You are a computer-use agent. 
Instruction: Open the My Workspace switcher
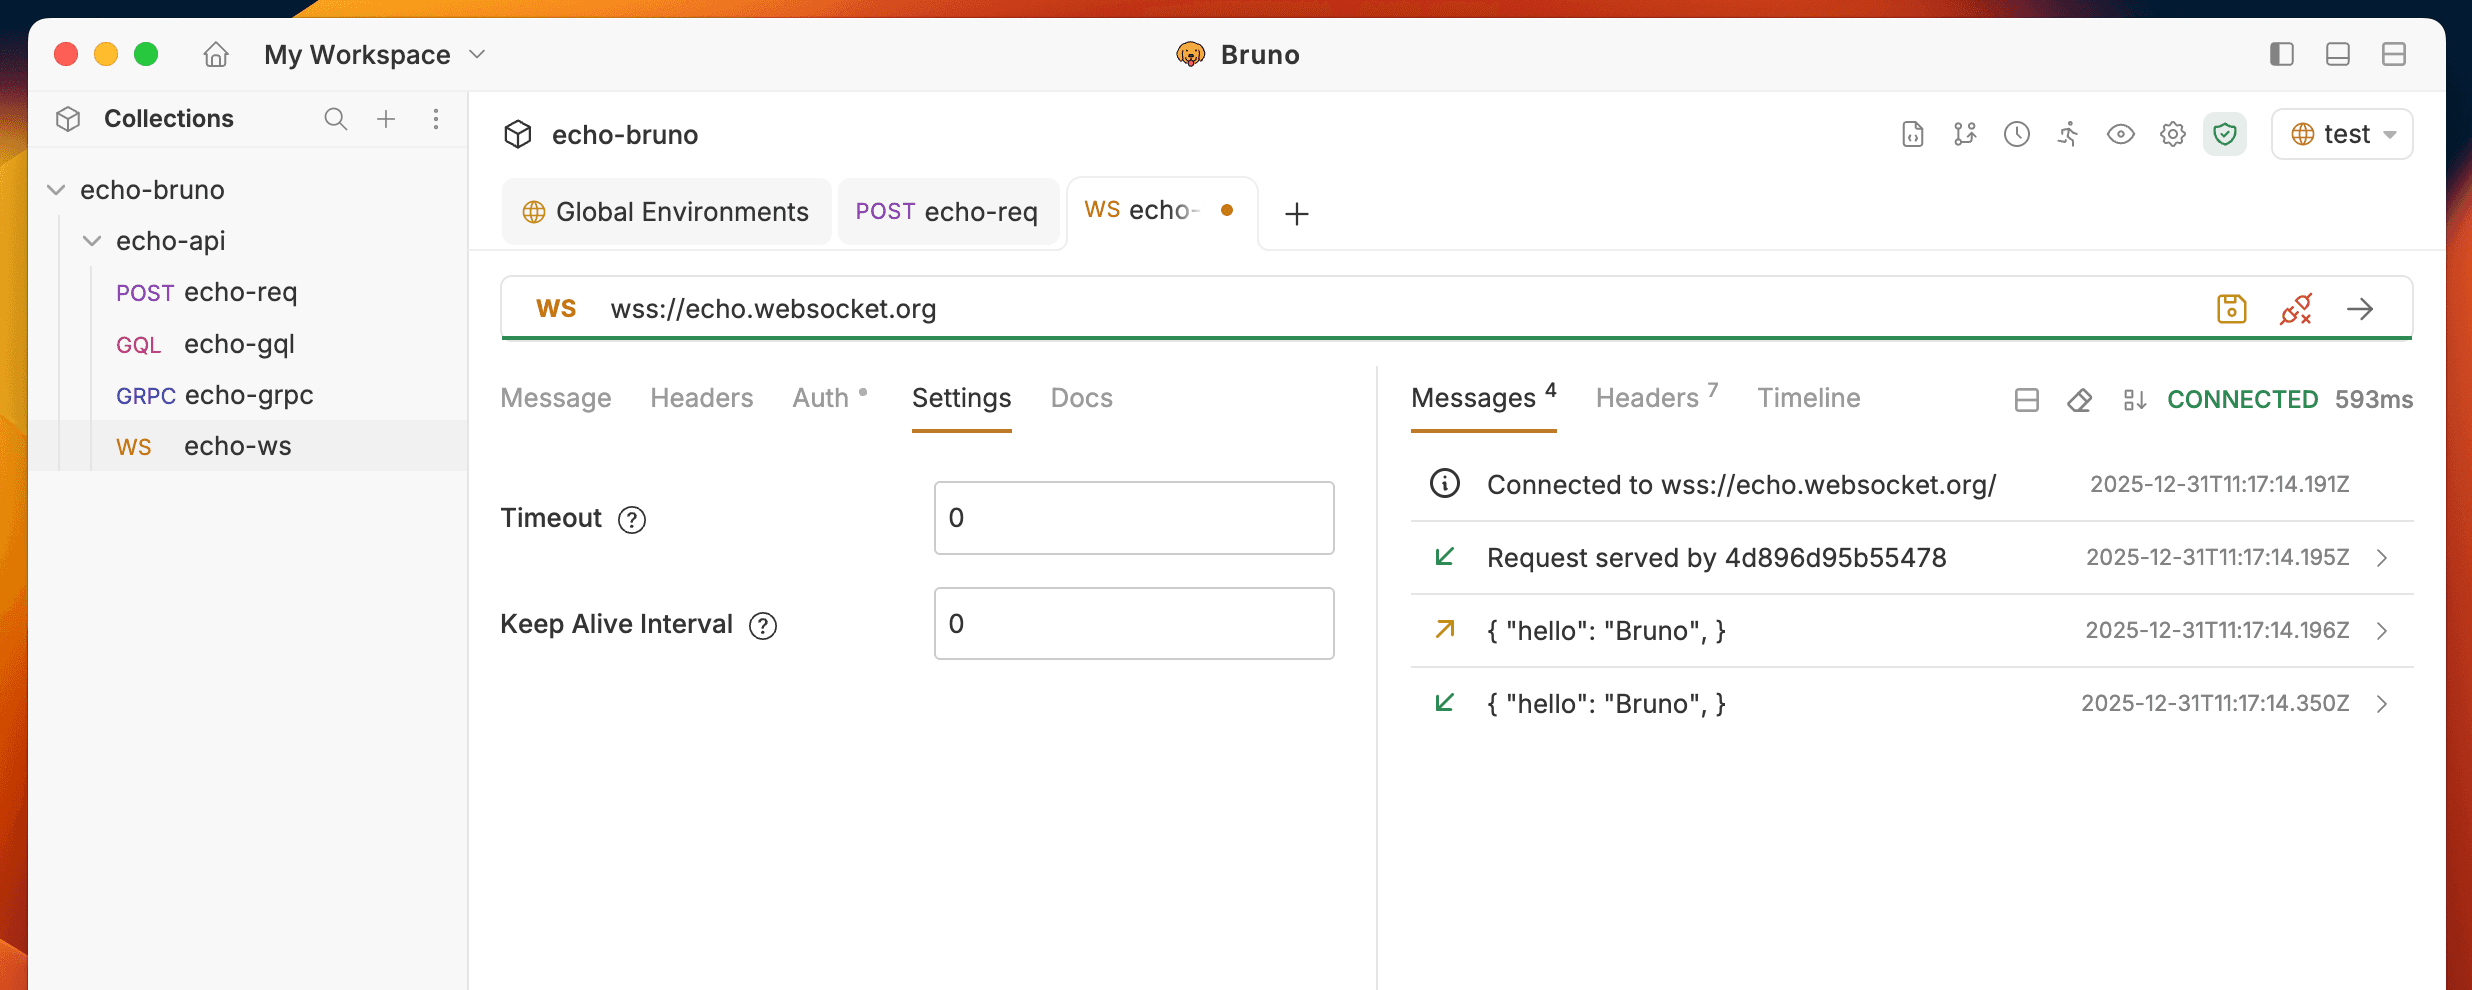tap(373, 54)
